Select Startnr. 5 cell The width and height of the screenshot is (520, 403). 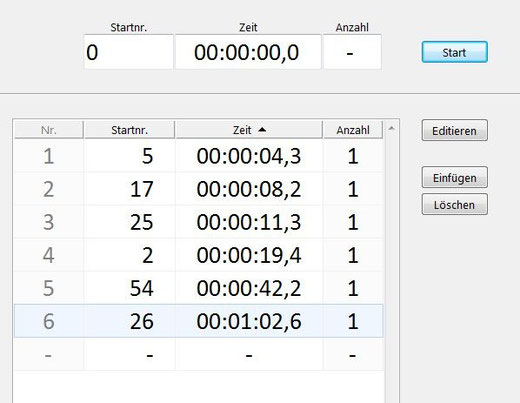click(x=129, y=156)
